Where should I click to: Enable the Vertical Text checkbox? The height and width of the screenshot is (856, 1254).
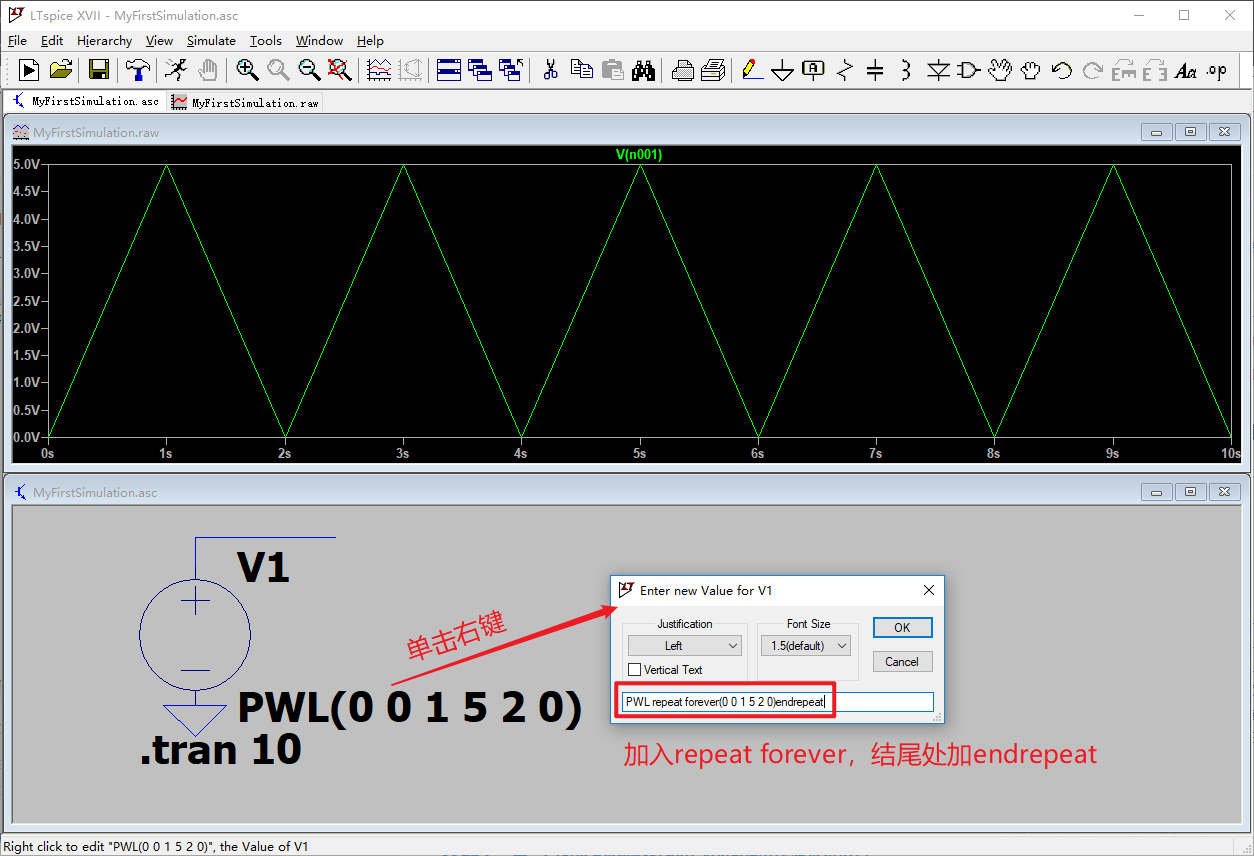pyautogui.click(x=637, y=669)
